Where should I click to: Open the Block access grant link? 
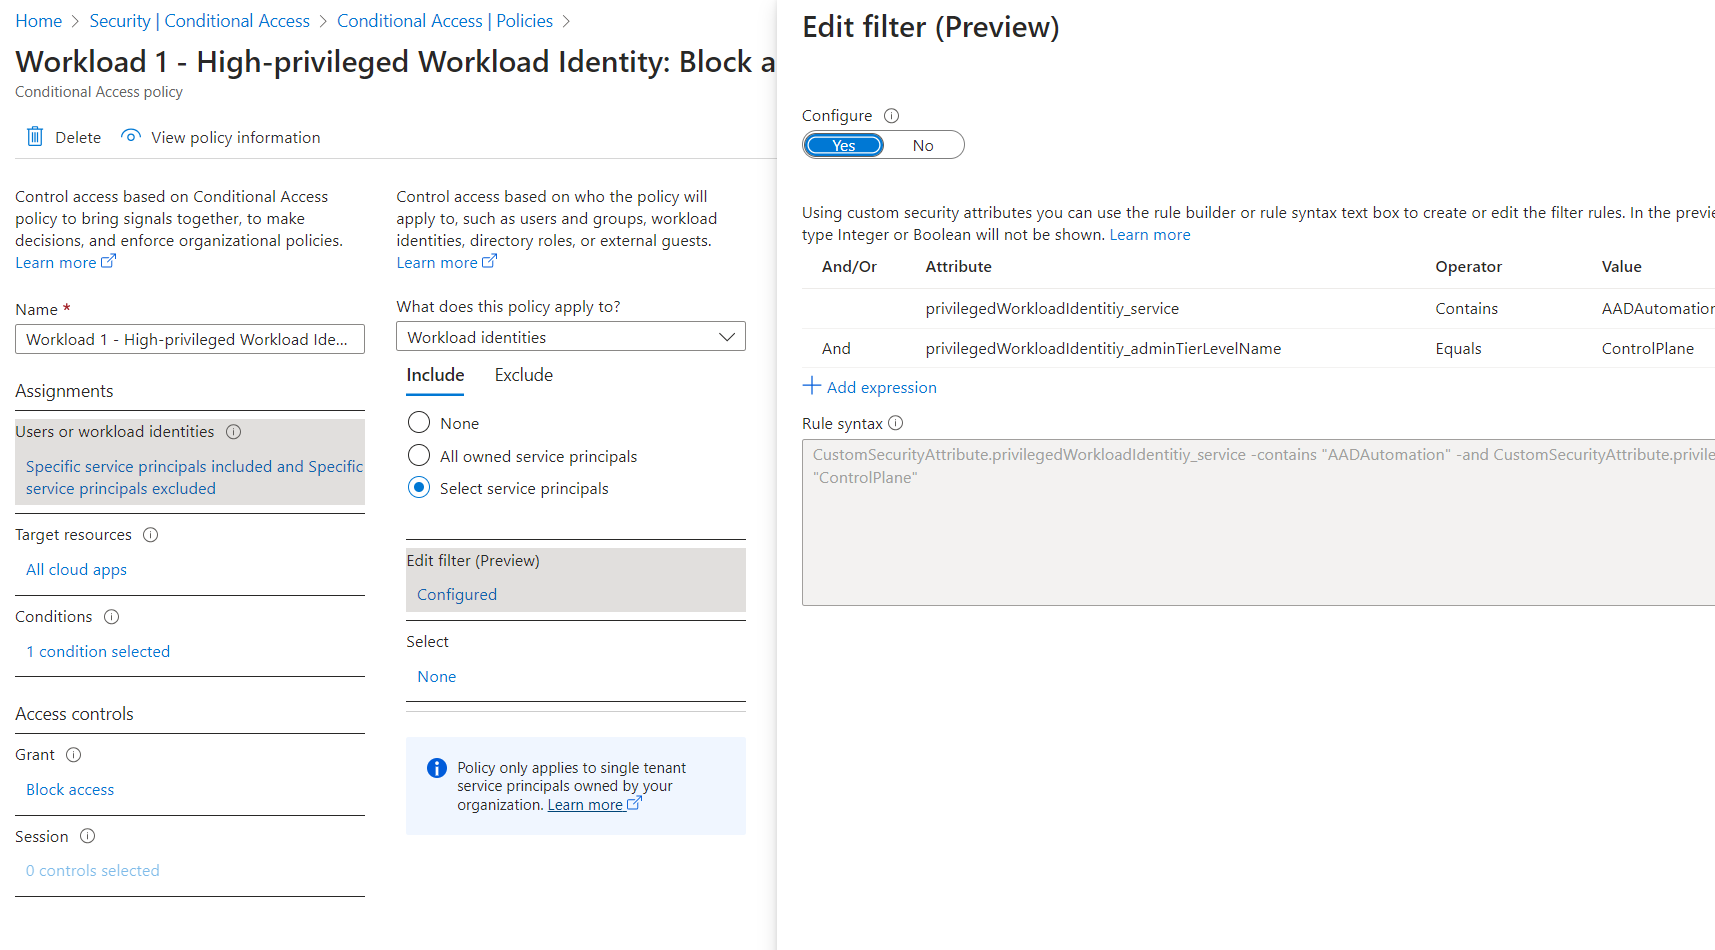(70, 790)
